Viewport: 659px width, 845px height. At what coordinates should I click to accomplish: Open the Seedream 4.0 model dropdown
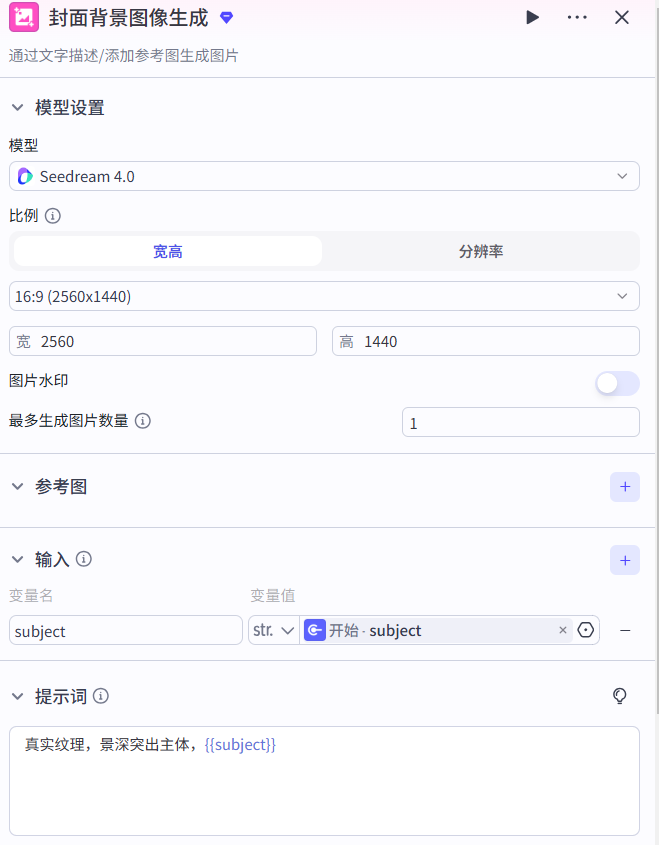324,176
